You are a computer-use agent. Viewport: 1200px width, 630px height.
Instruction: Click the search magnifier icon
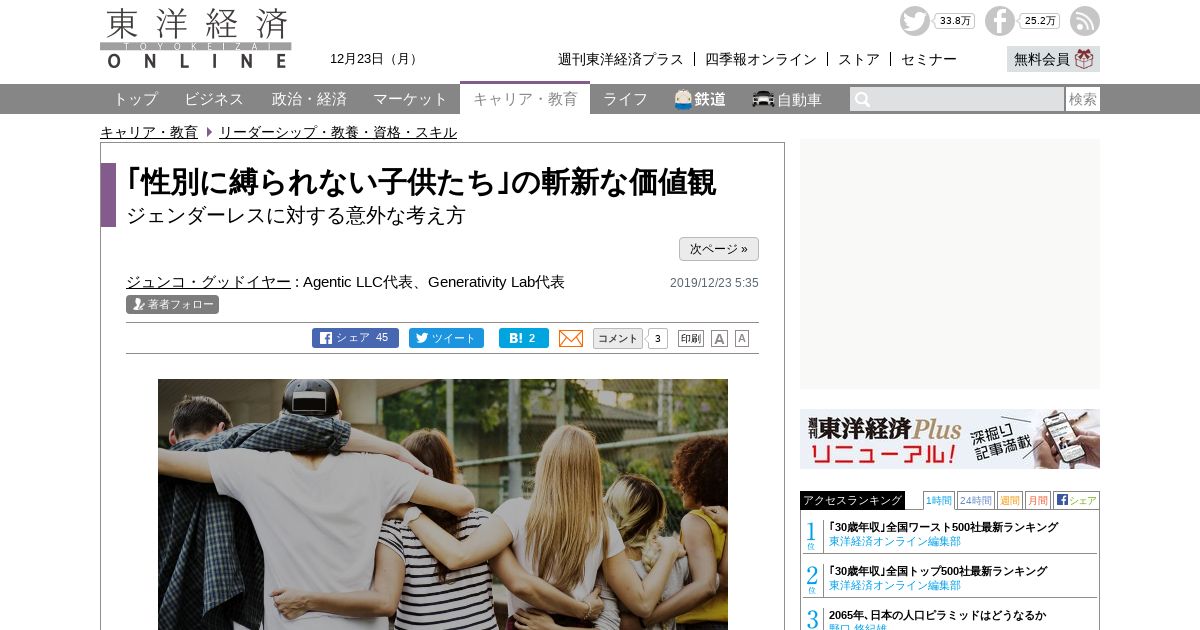pos(862,99)
